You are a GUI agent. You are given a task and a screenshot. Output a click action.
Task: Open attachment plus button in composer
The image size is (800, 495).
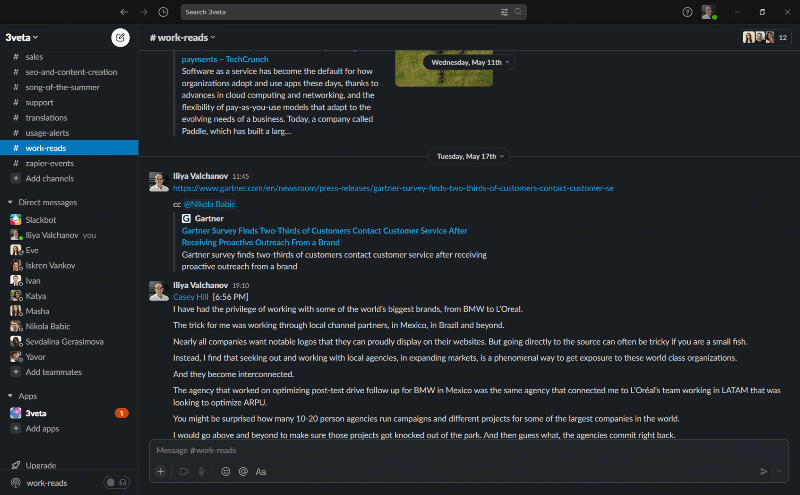161,472
